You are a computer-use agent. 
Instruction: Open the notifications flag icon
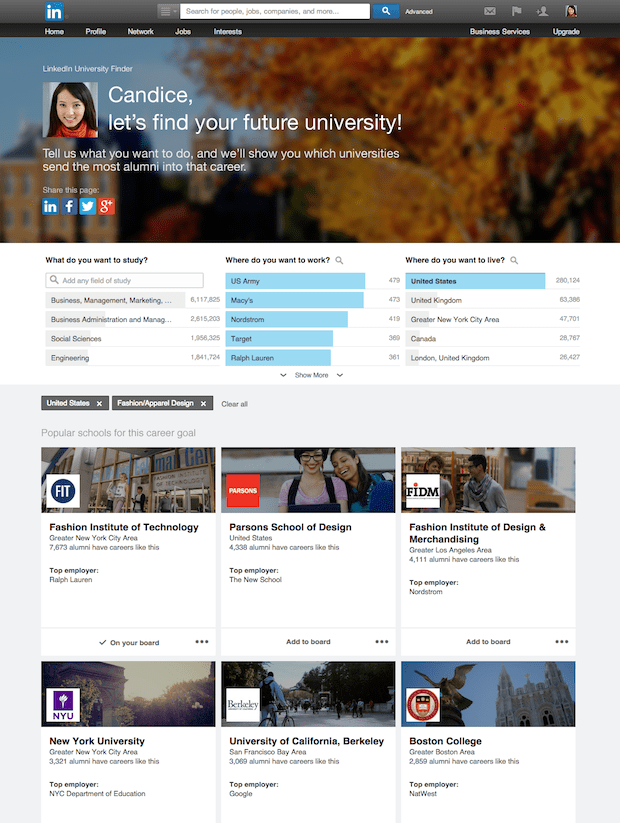tap(516, 11)
